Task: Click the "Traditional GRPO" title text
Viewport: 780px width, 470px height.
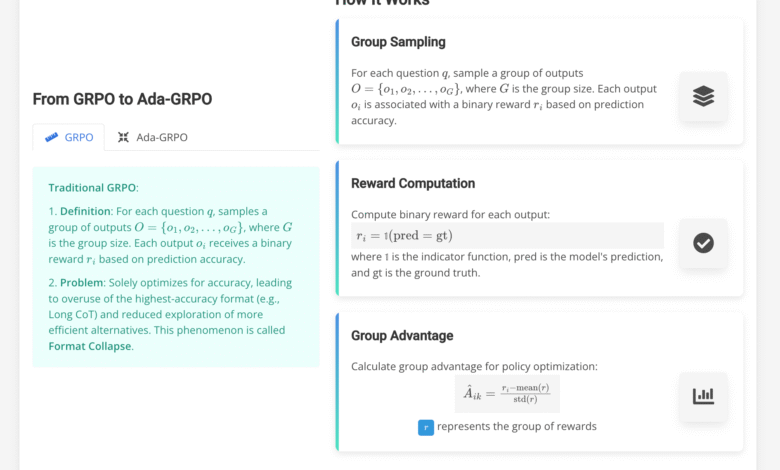Action: click(x=92, y=188)
